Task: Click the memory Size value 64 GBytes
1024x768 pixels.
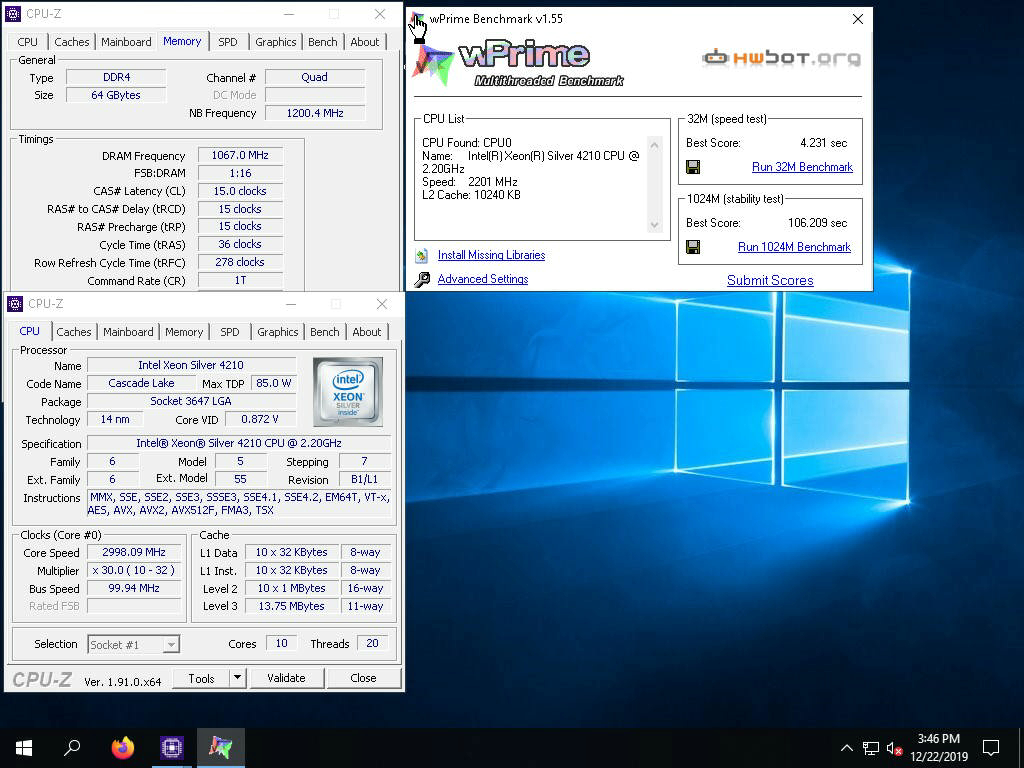Action: pos(116,95)
